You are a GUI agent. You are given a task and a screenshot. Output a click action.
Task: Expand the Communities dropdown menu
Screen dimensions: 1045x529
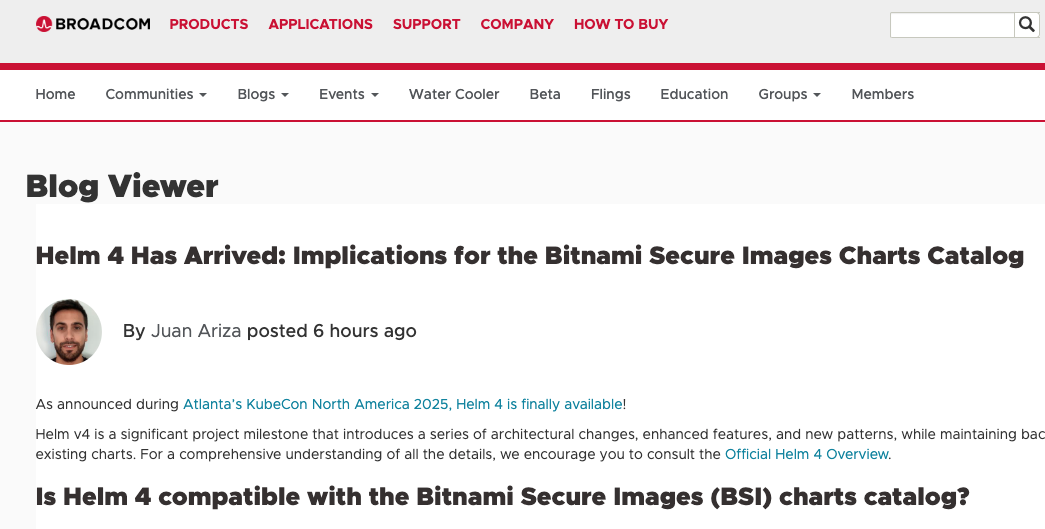click(x=156, y=94)
